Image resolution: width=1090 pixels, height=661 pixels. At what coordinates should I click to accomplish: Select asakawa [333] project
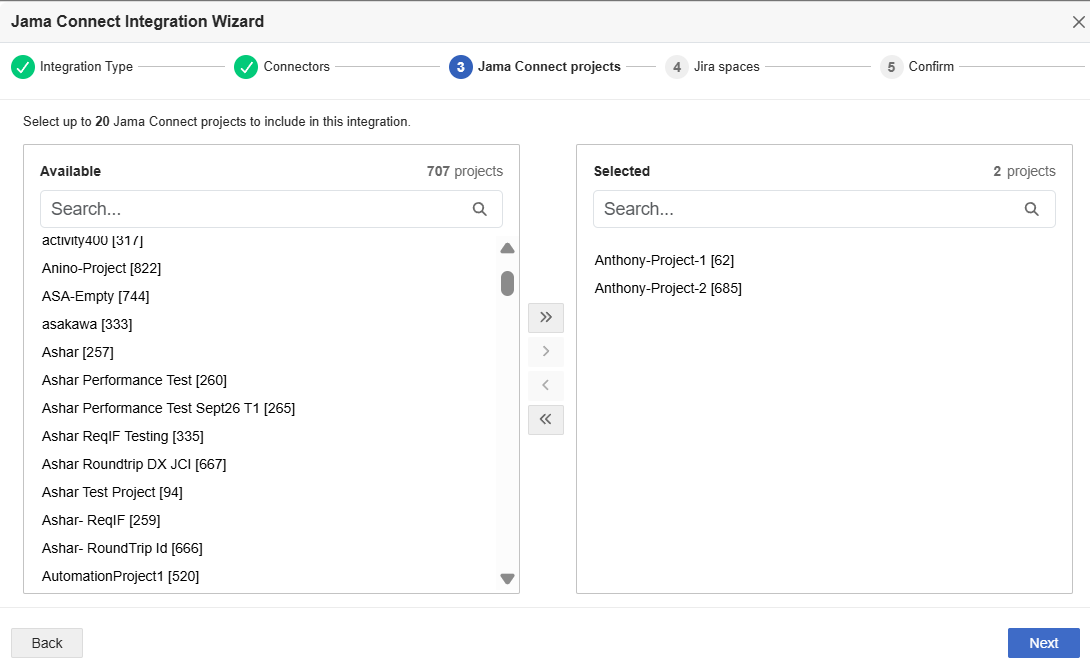87,324
